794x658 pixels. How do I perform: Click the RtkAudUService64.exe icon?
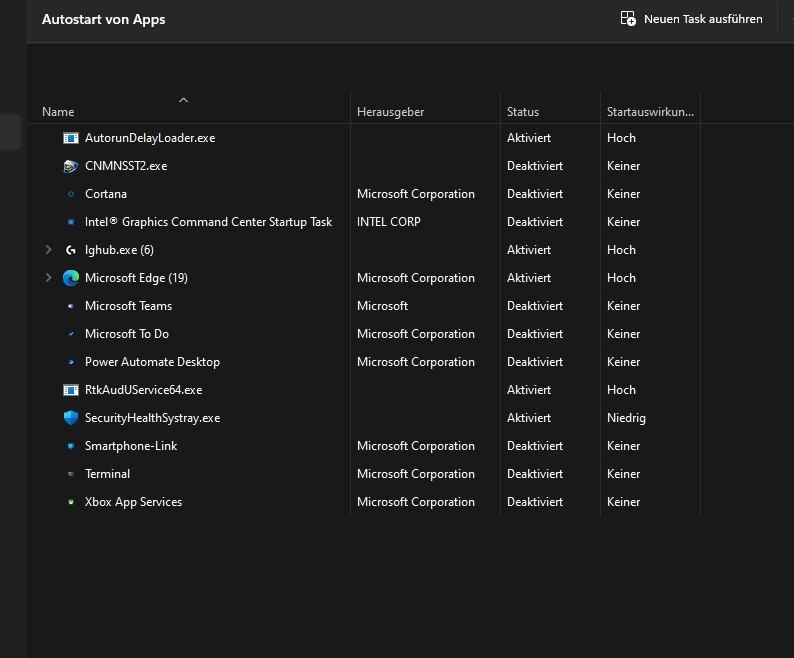(70, 390)
